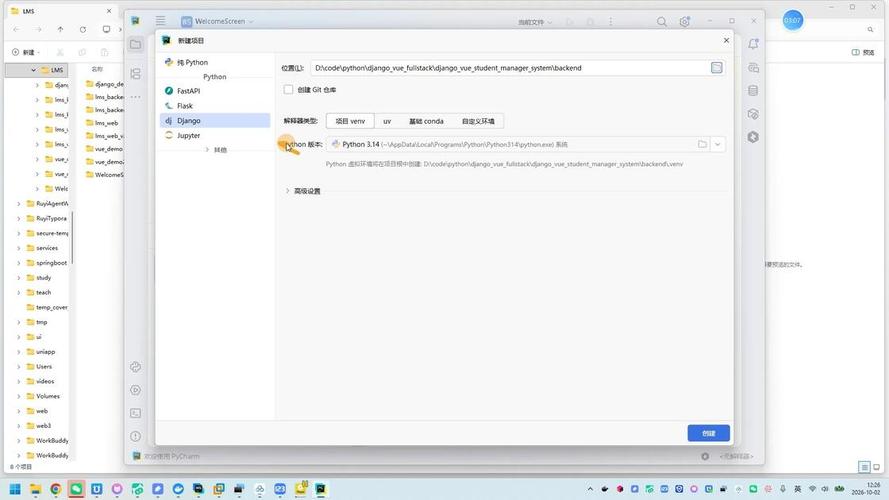The image size is (889, 500).
Task: Open the Python version dropdown arrow
Action: (717, 145)
